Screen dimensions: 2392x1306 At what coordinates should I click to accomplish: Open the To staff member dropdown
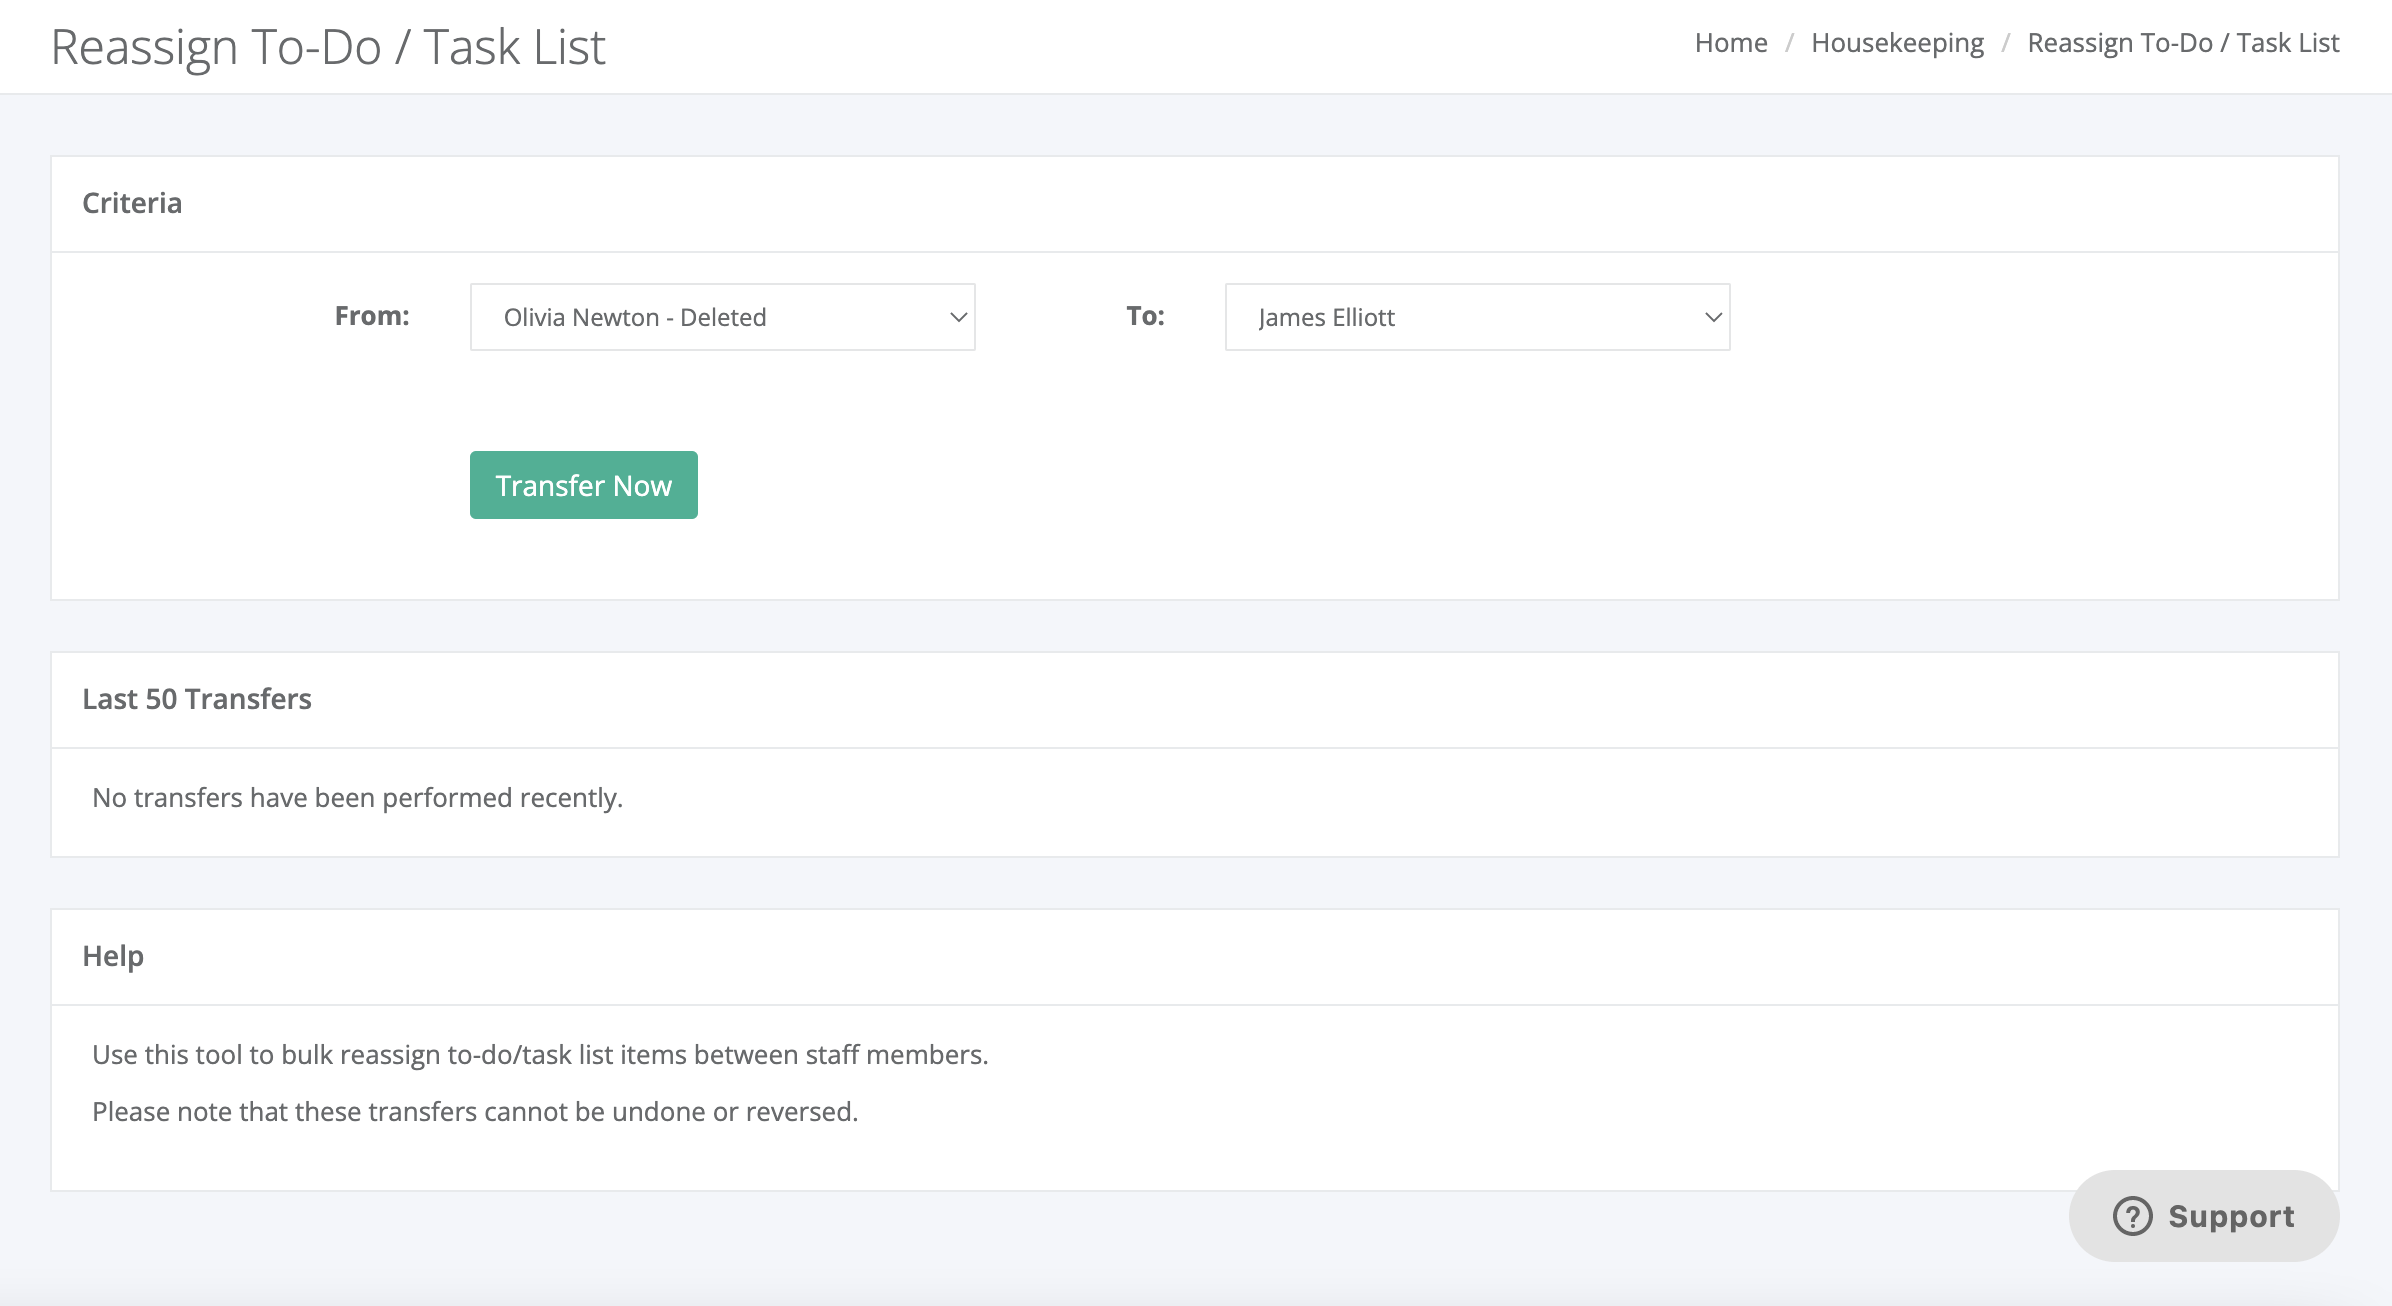(x=1477, y=317)
